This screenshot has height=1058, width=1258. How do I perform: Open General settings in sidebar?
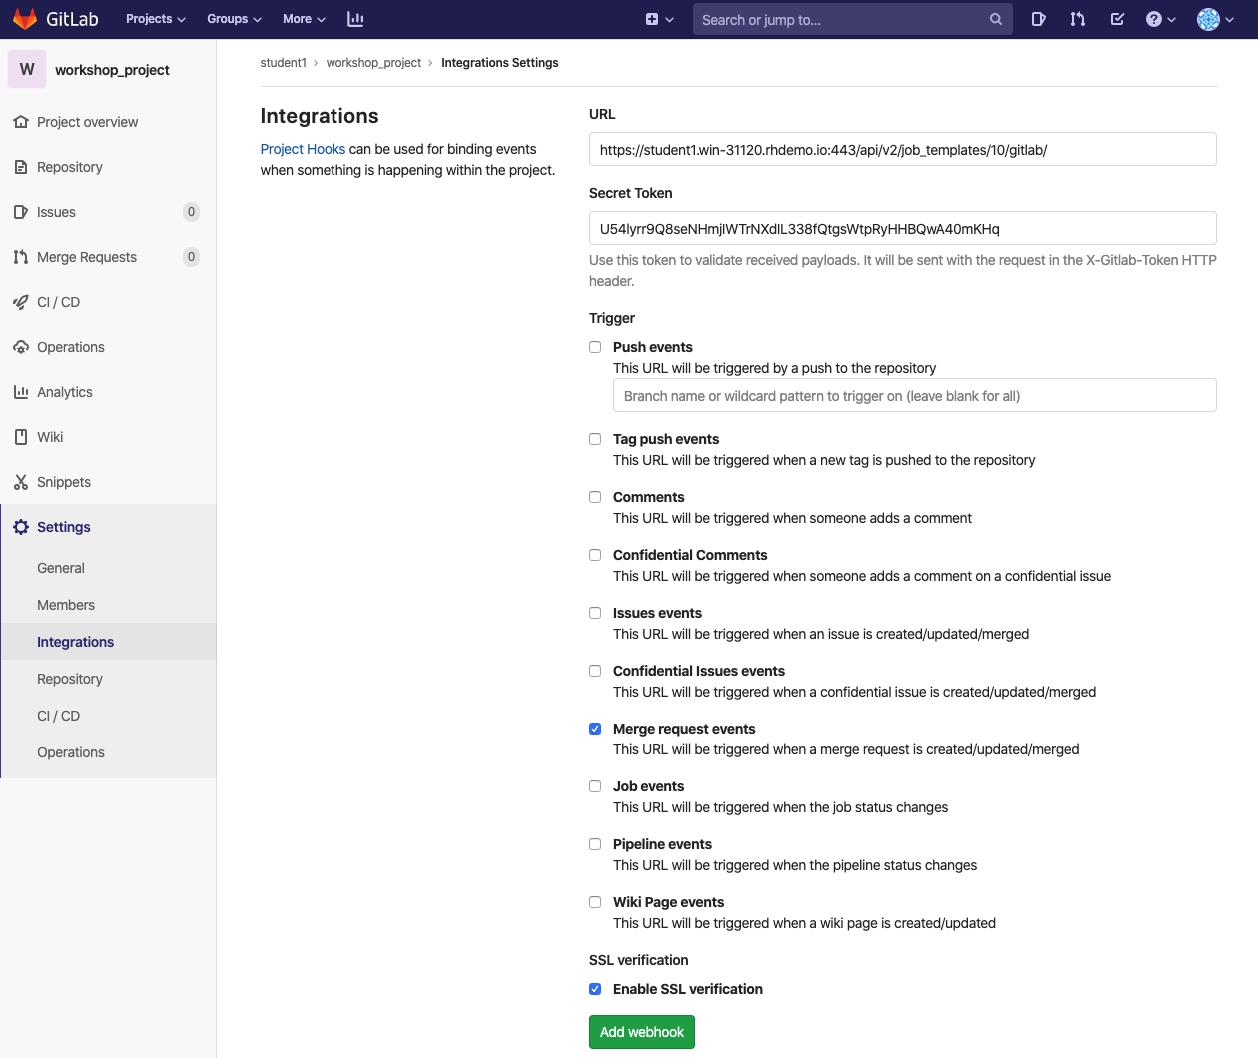(61, 568)
